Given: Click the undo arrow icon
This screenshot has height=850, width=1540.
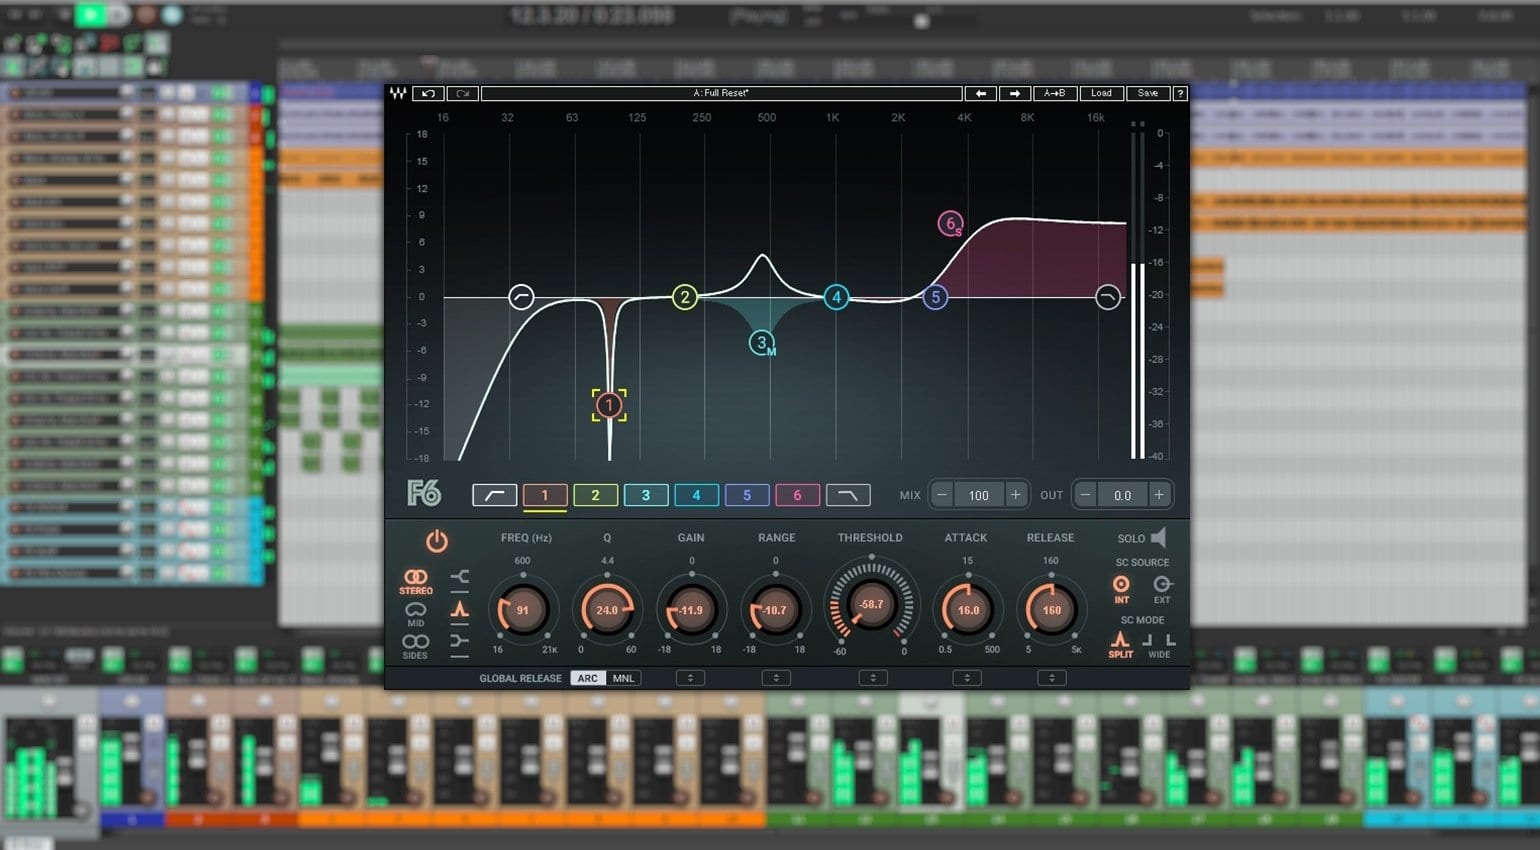Looking at the screenshot, I should tap(428, 93).
